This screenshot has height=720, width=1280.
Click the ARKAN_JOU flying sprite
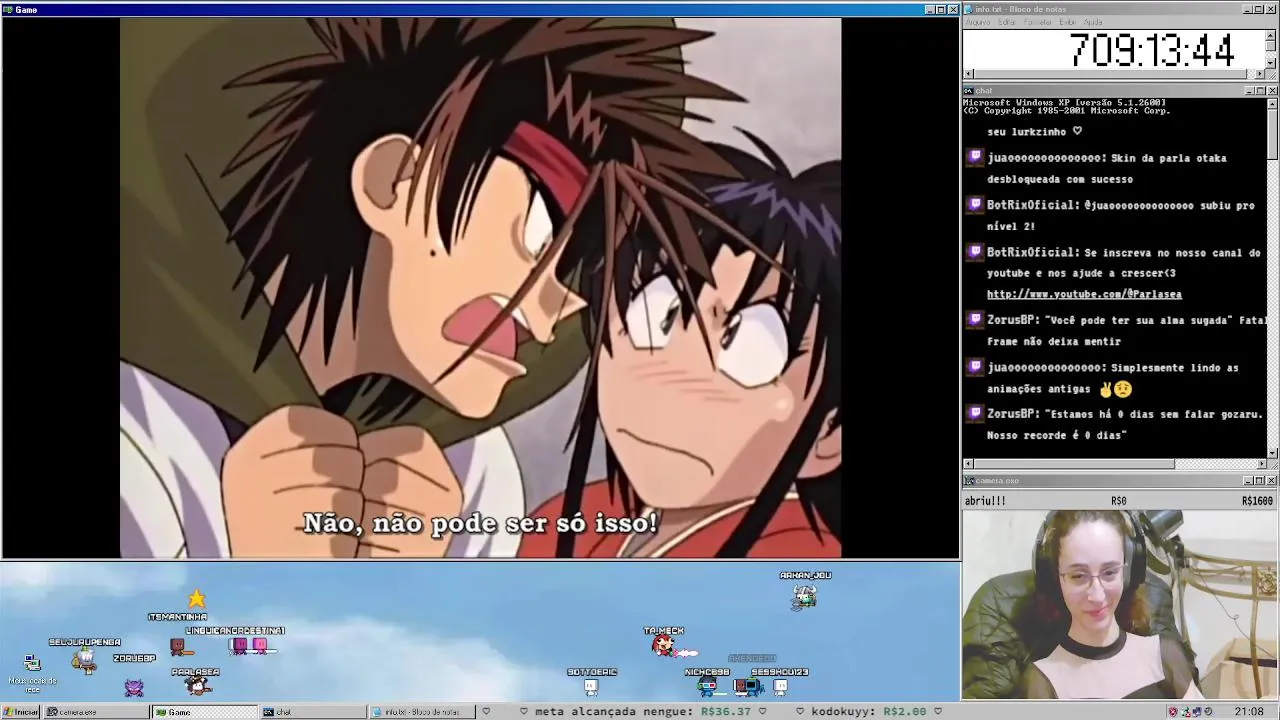coord(805,596)
